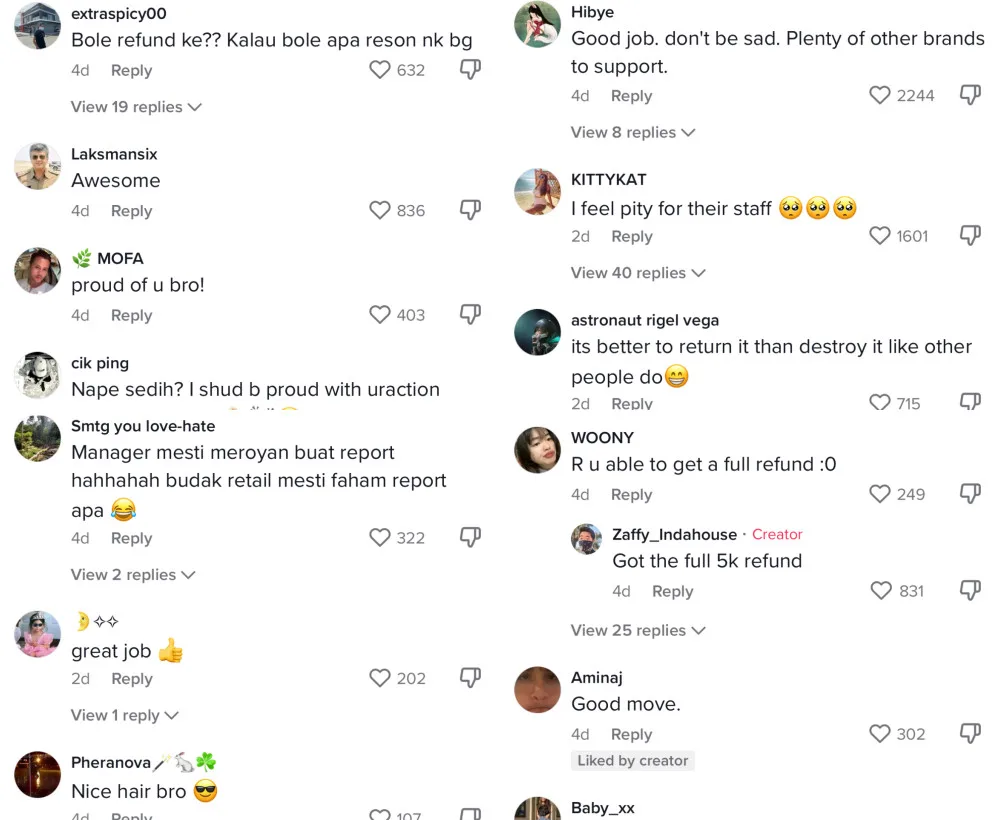The height and width of the screenshot is (820, 1000).
Task: Dislike Laksmansix's Awesome comment
Action: pos(470,210)
